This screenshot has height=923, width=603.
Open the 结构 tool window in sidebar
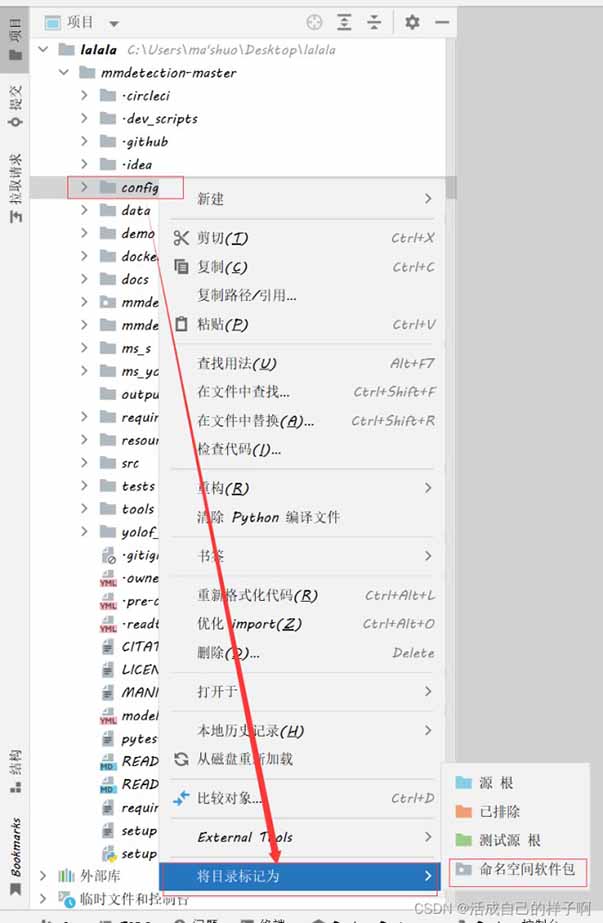[15, 771]
